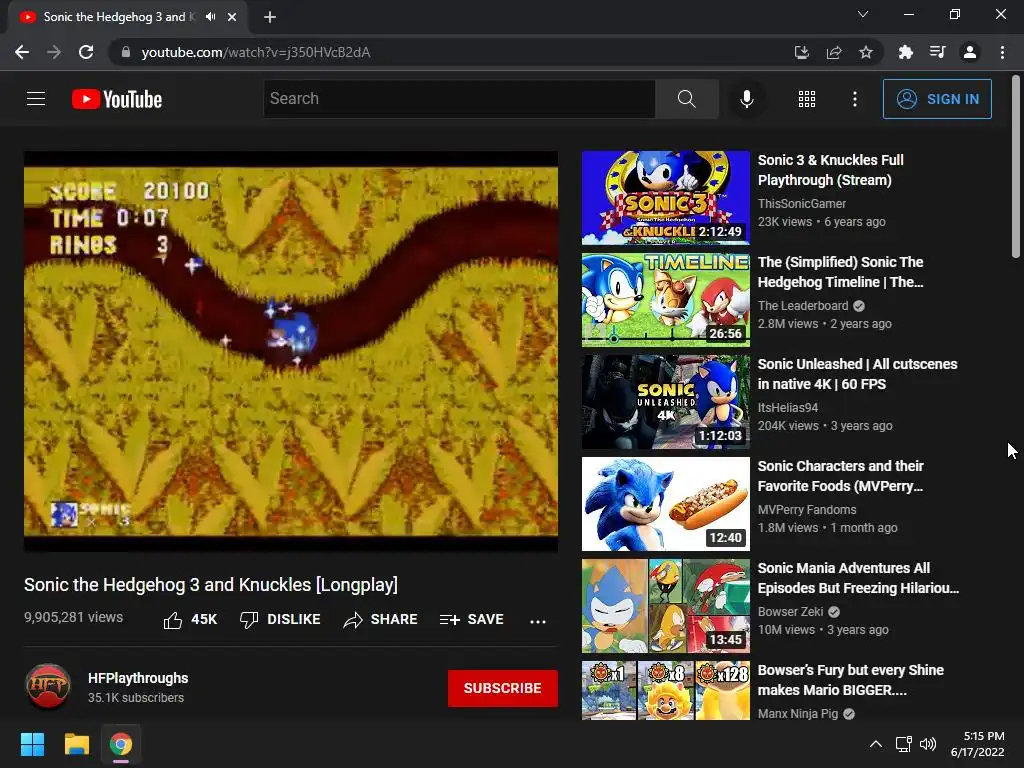Open HFPlaythroughs channel name link
1024x768 pixels.
[138, 678]
